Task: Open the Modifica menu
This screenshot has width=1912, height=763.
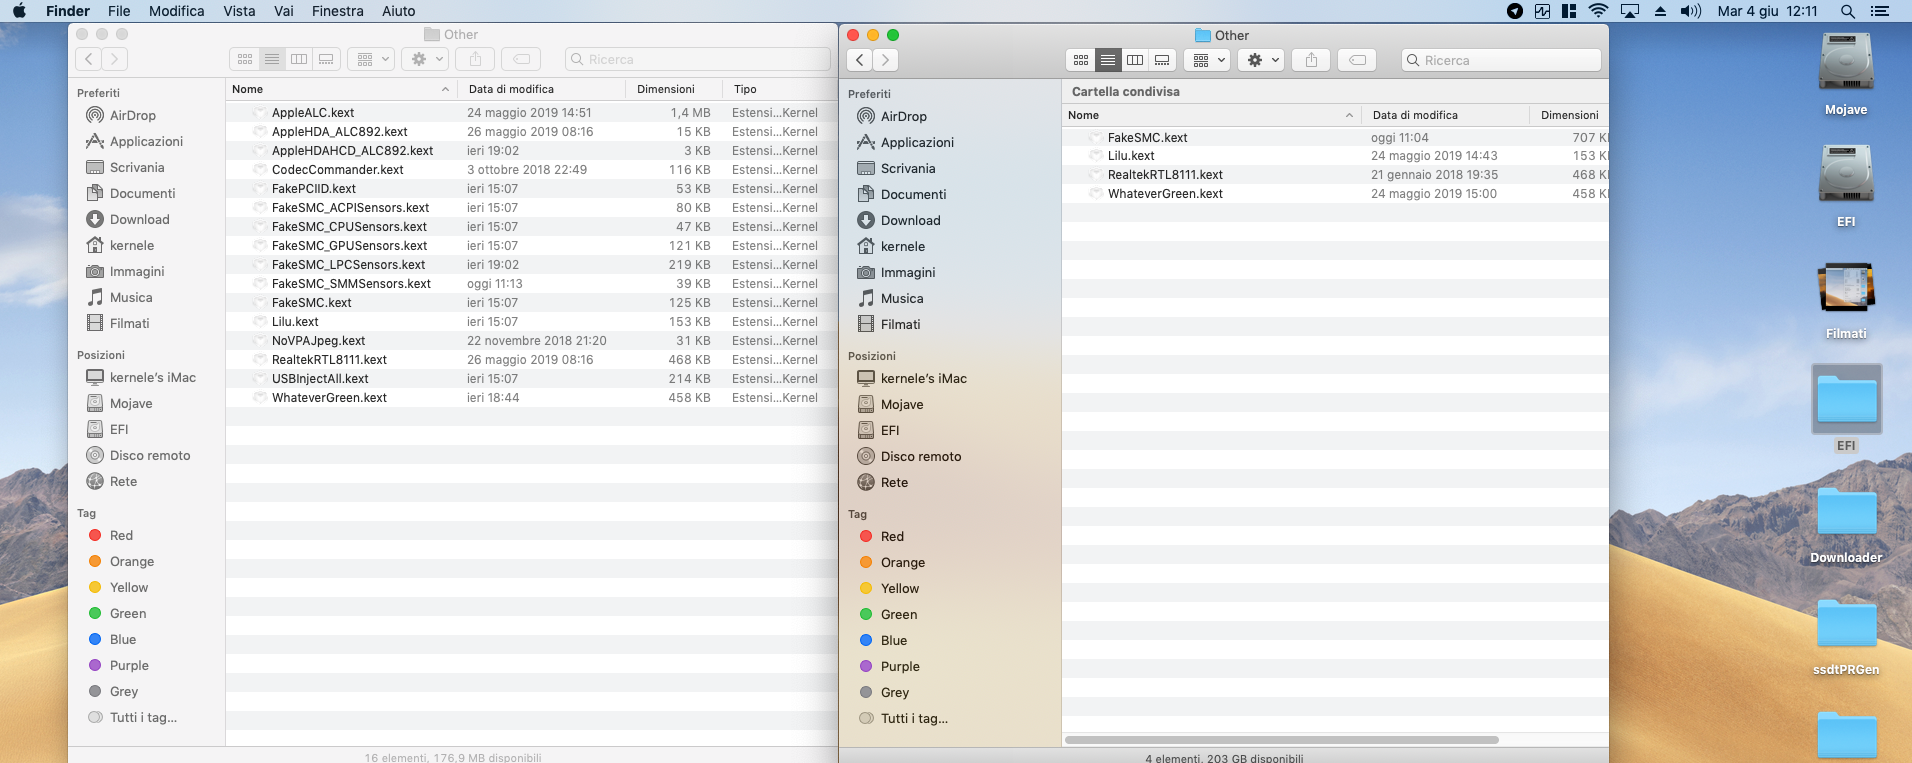Action: [x=177, y=11]
